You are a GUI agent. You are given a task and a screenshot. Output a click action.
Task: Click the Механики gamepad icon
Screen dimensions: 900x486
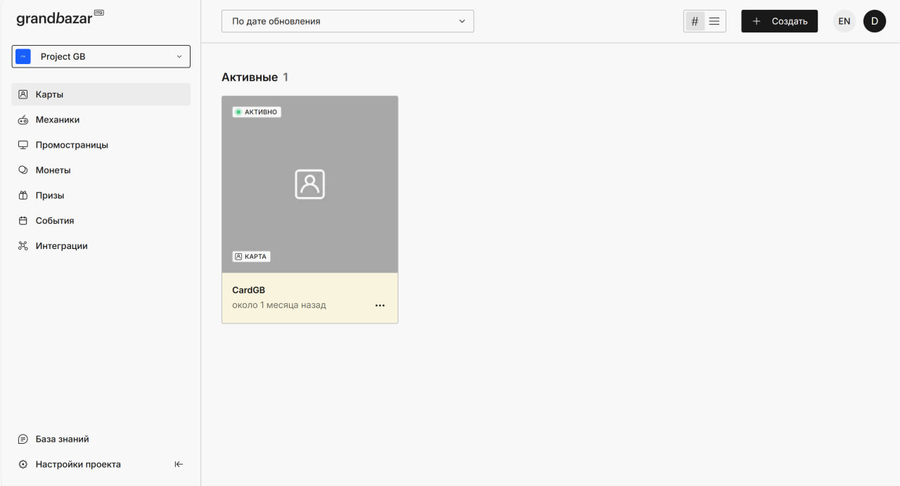coord(23,120)
